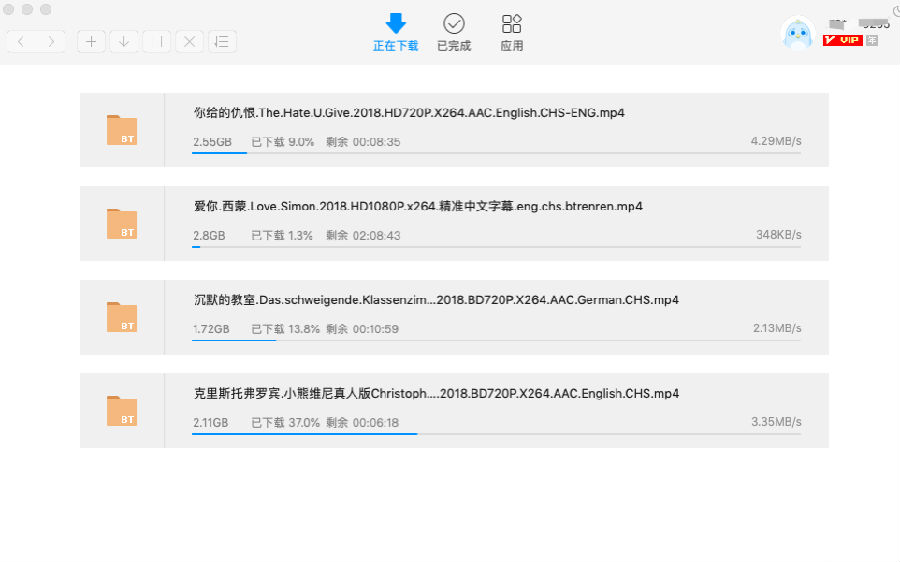Click the progress bar at 1.3% task

pos(496,247)
